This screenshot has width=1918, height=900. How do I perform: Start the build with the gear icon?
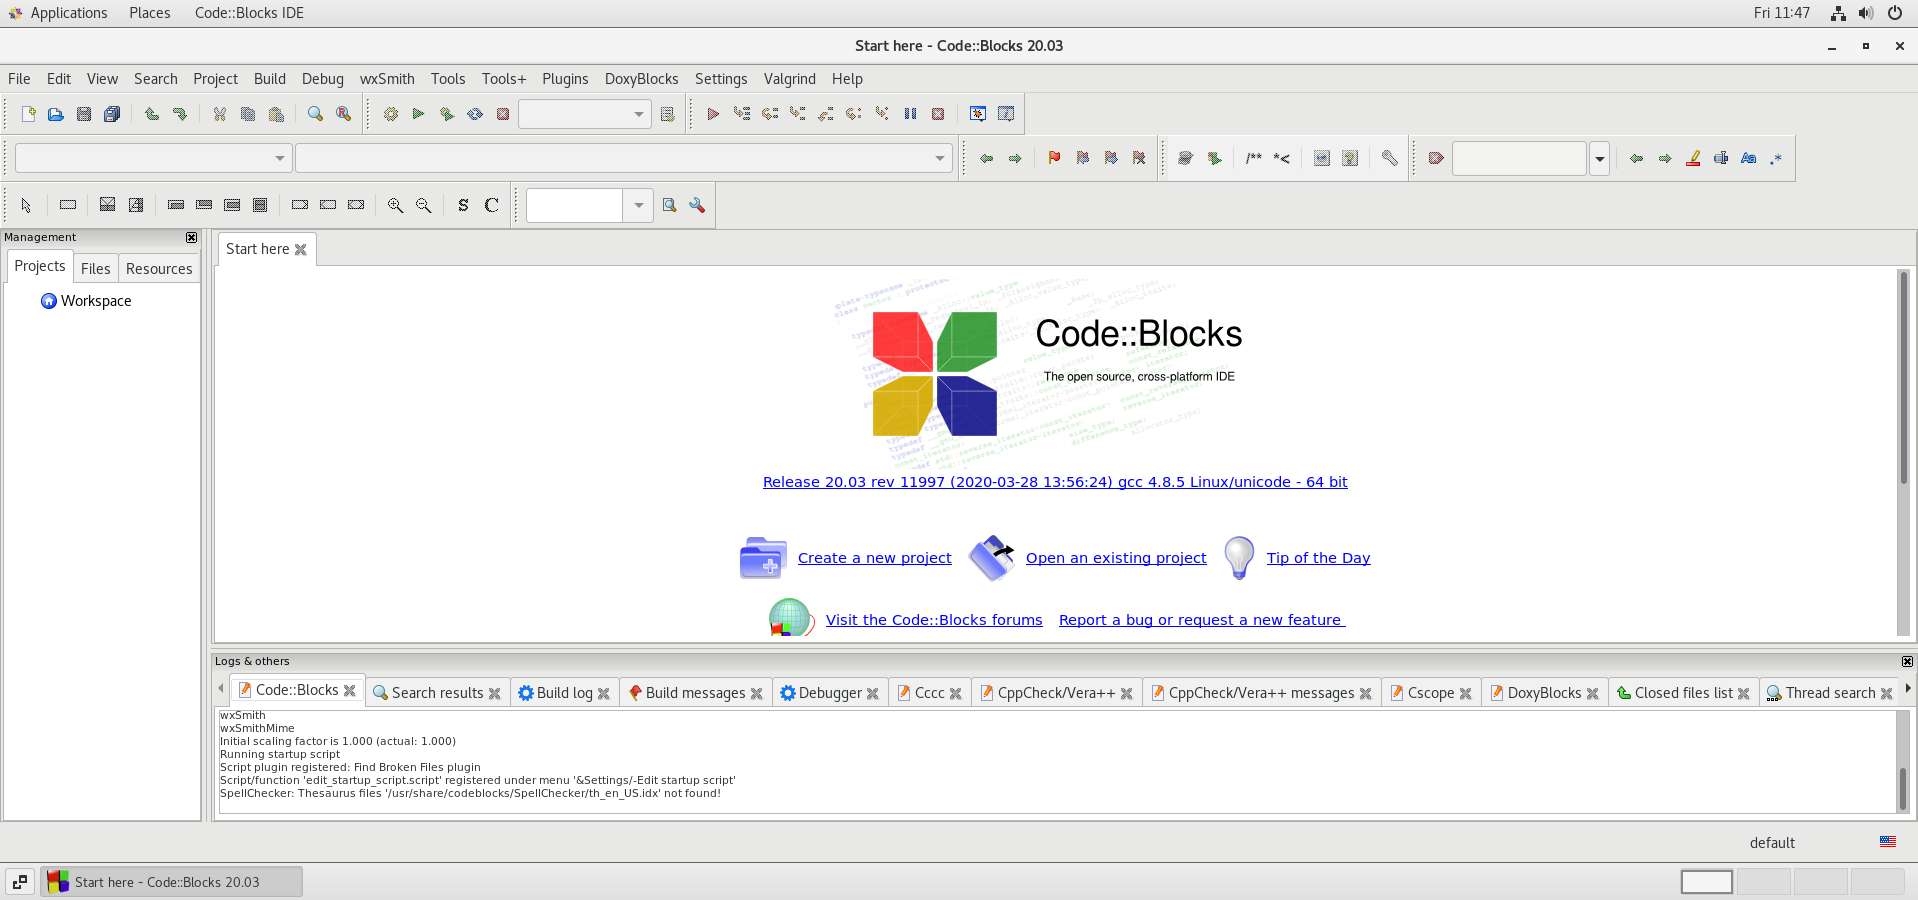pyautogui.click(x=389, y=114)
